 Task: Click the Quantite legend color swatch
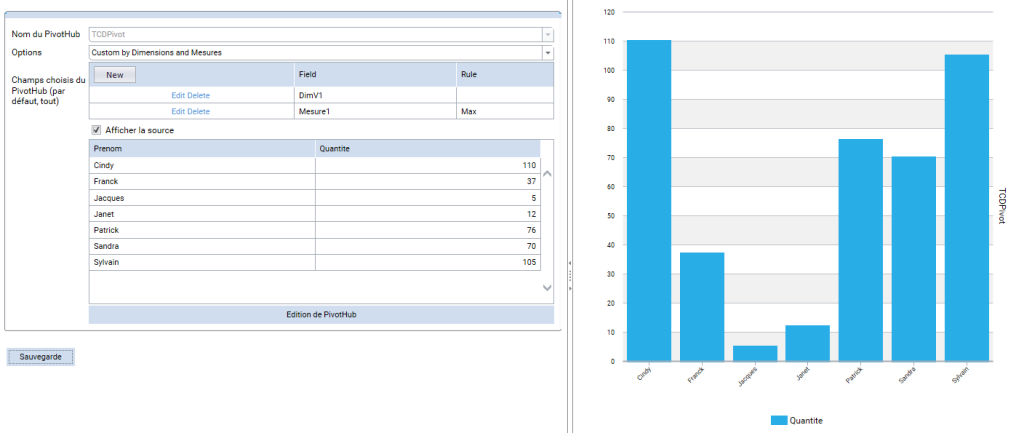point(779,421)
